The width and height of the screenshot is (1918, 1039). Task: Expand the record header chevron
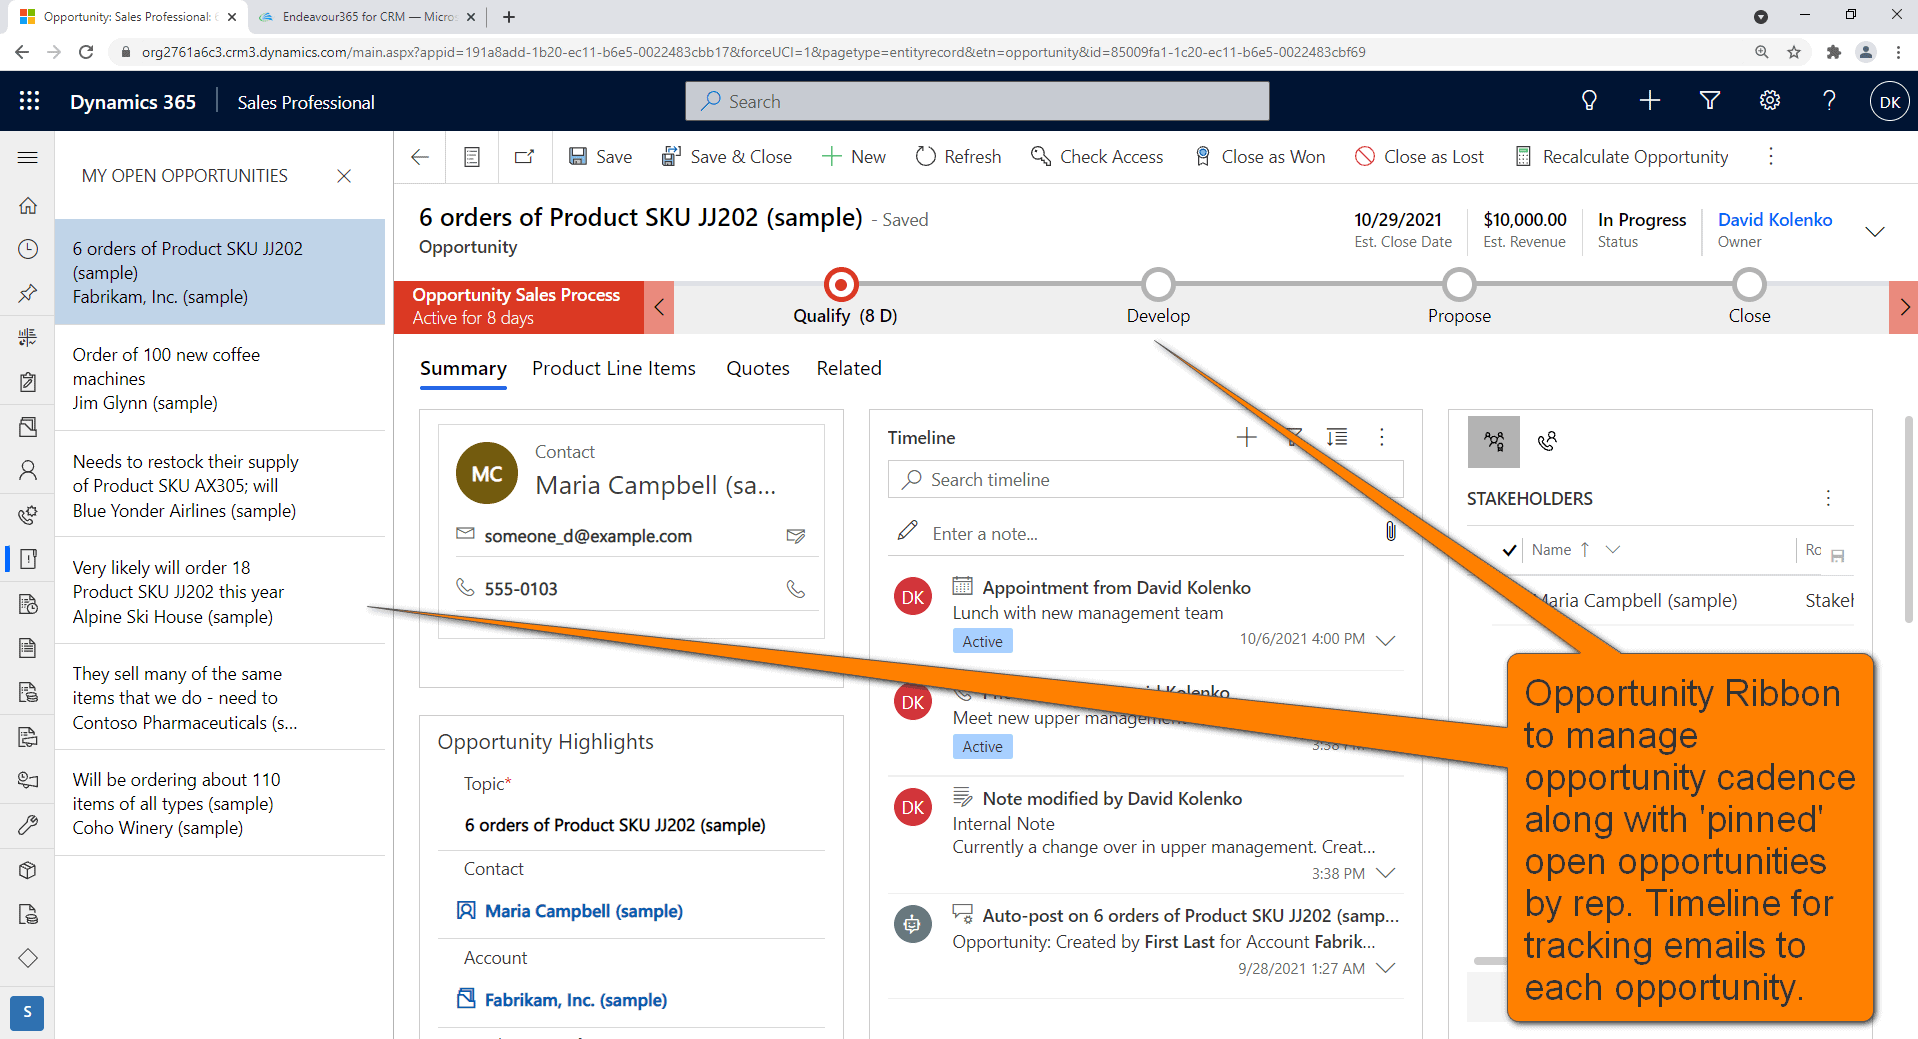(x=1875, y=231)
